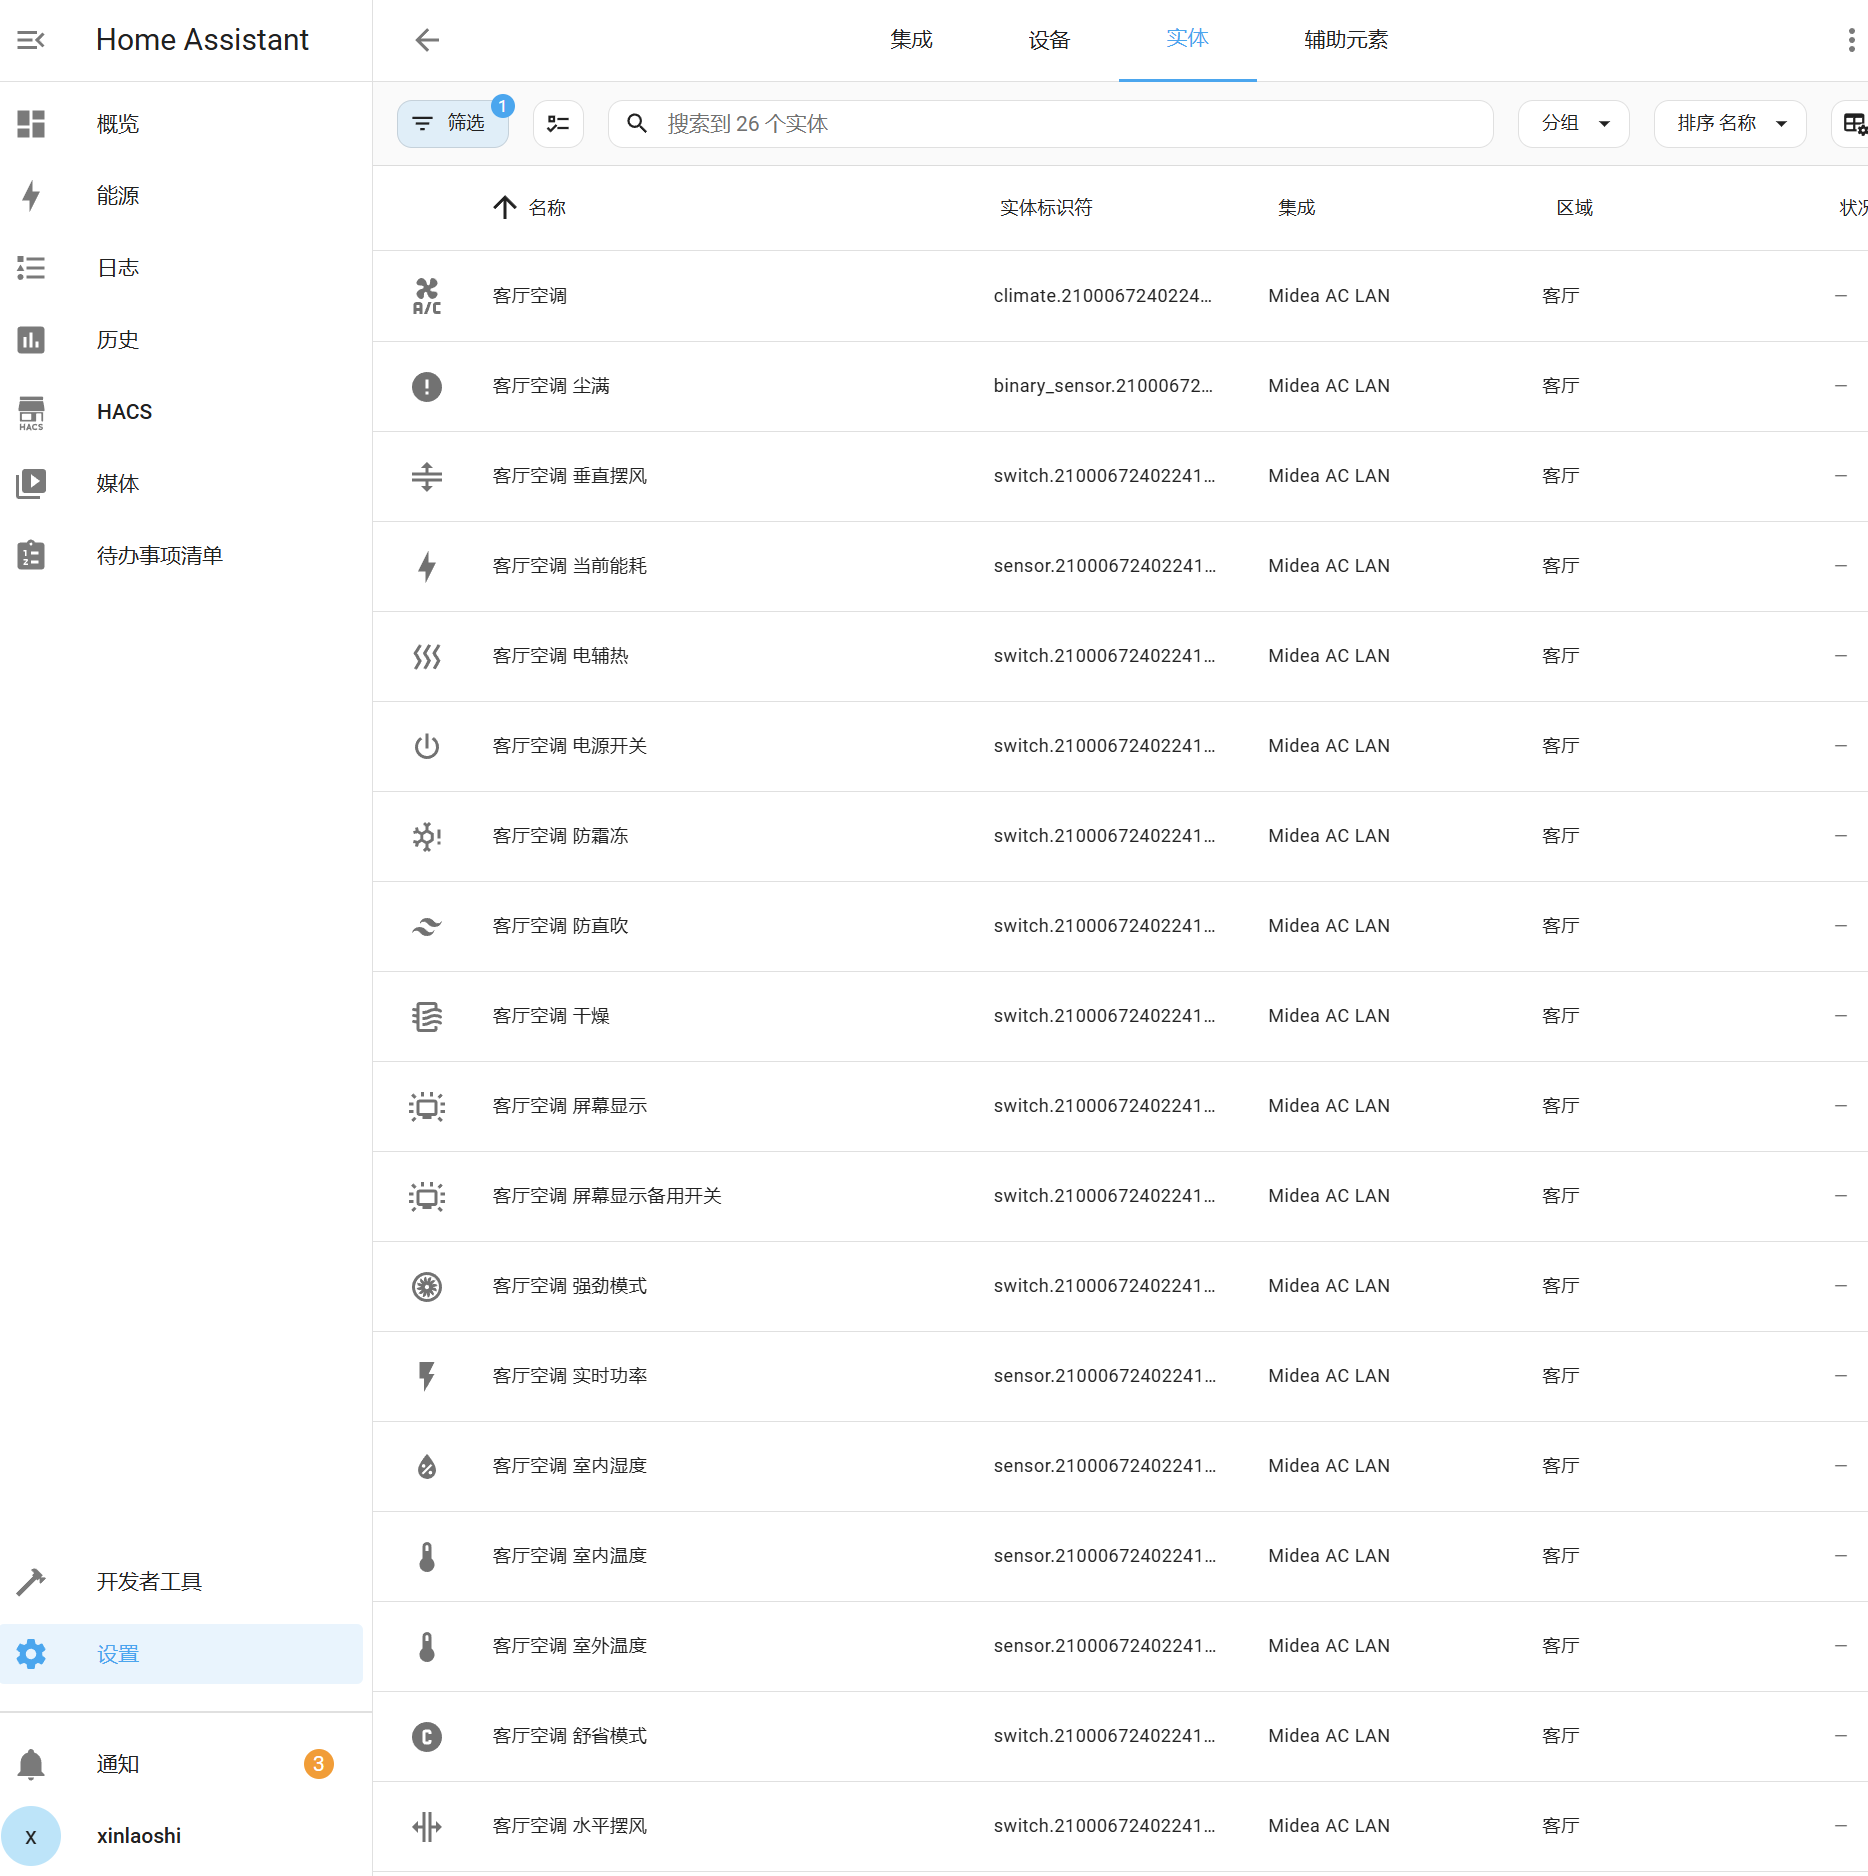Image resolution: width=1868 pixels, height=1876 pixels.
Task: Open 能源 in the sidebar
Action: (181, 196)
